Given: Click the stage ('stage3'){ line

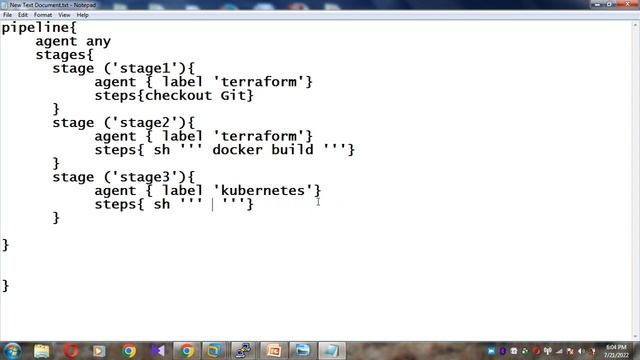Looking at the screenshot, I should point(124,177).
